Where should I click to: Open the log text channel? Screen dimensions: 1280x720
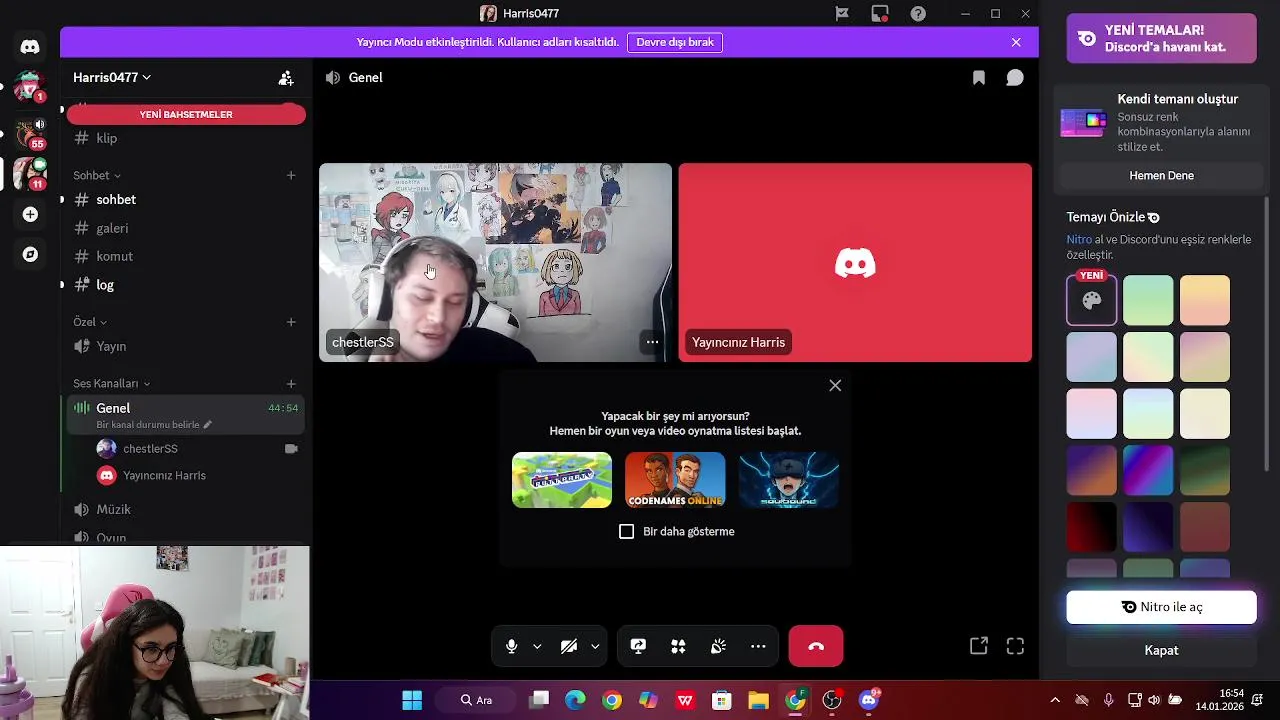[186, 285]
